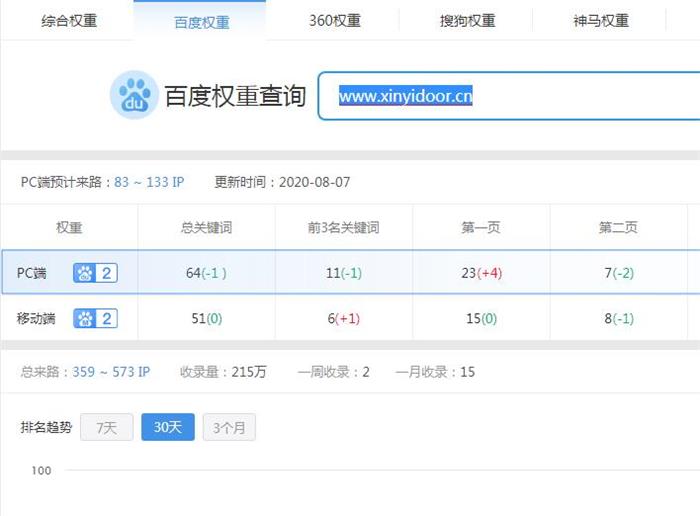Click the 移动端 row label
Image resolution: width=700 pixels, height=516 pixels.
36,318
